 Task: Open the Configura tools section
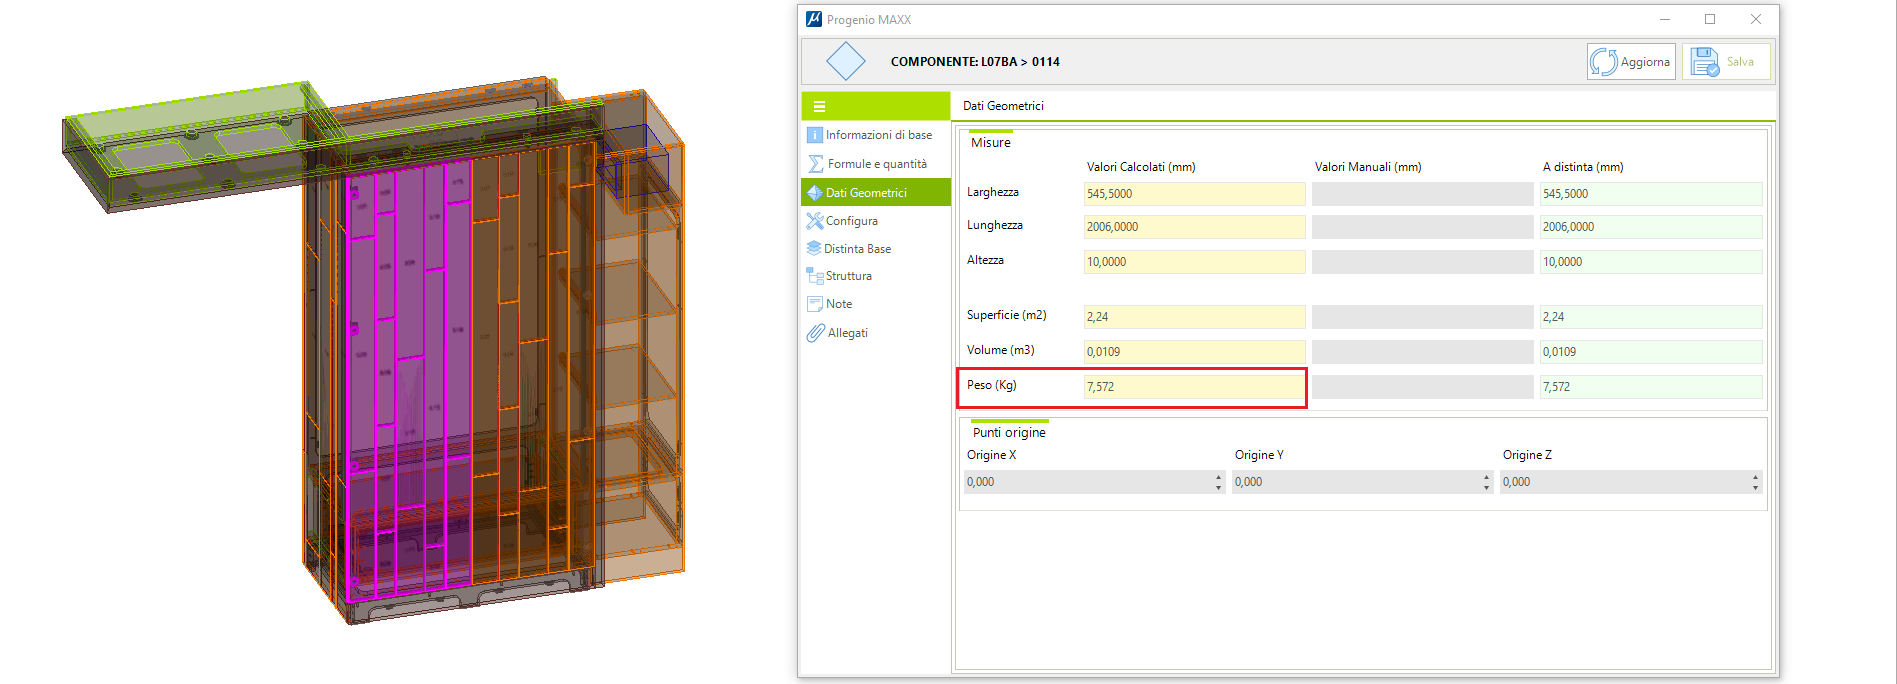[851, 221]
